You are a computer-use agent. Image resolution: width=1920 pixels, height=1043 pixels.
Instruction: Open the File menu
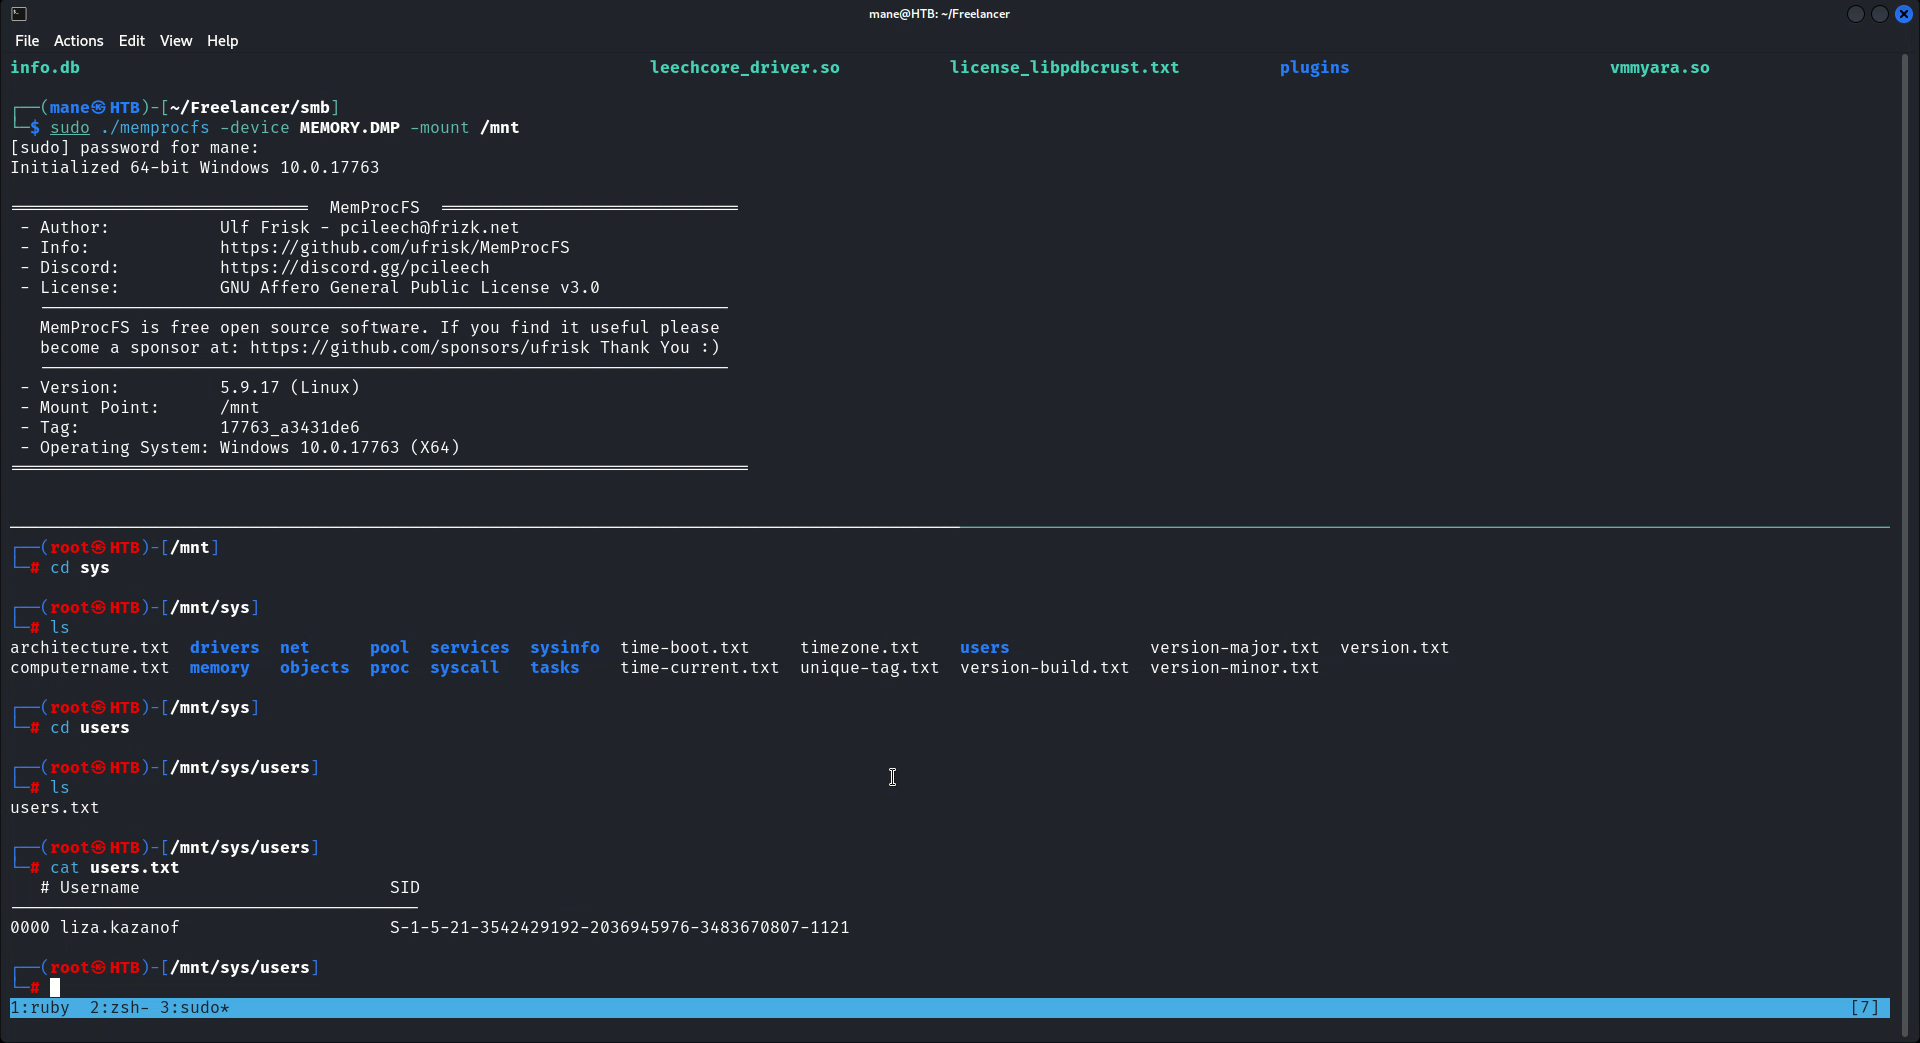click(27, 41)
